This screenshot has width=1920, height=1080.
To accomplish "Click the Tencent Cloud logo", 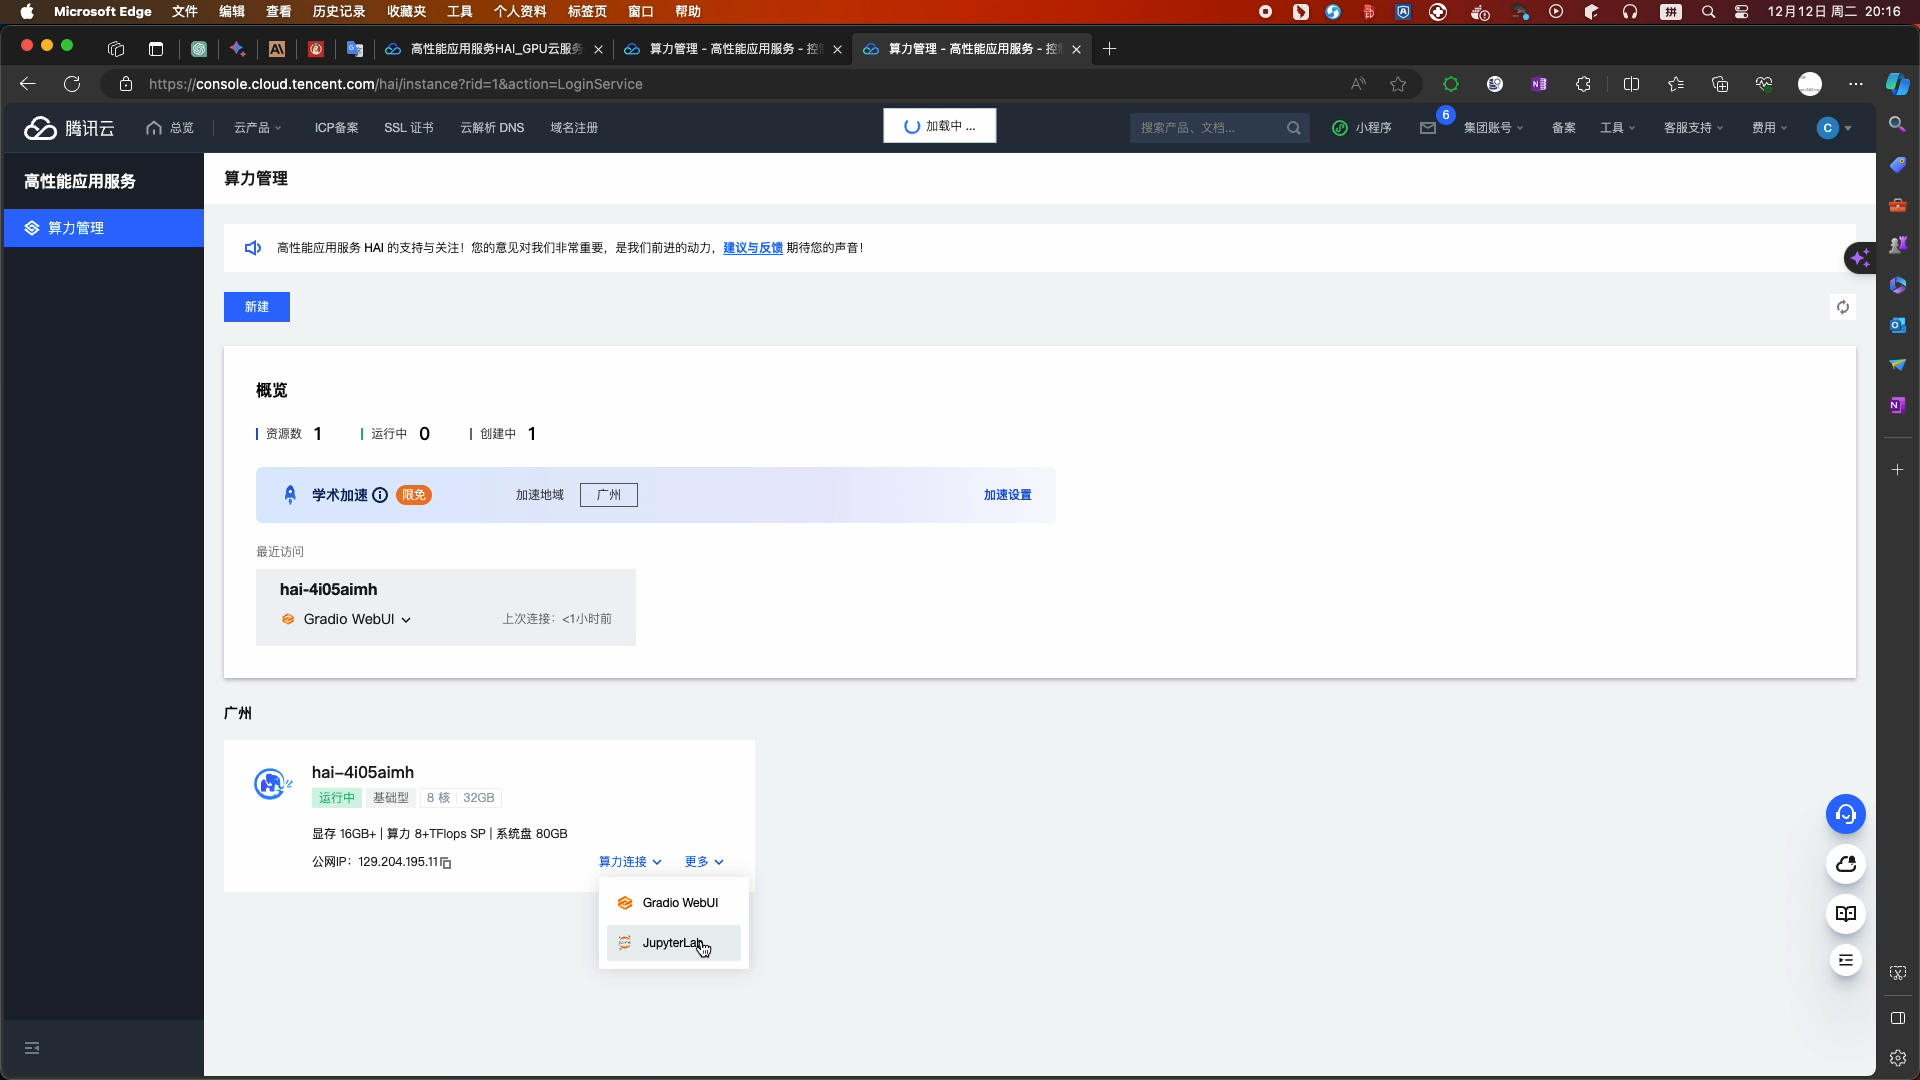I will (x=69, y=128).
